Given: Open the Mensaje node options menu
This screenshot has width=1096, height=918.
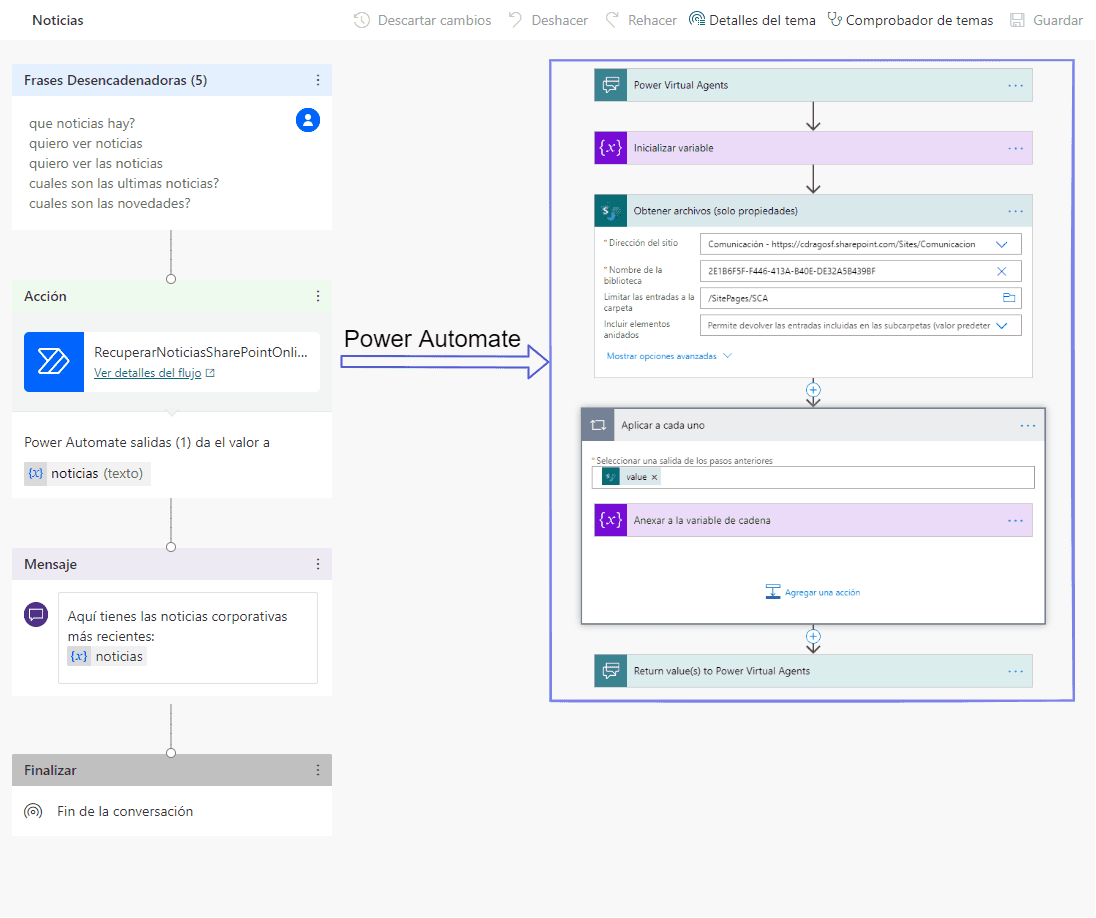Looking at the screenshot, I should click(x=318, y=564).
